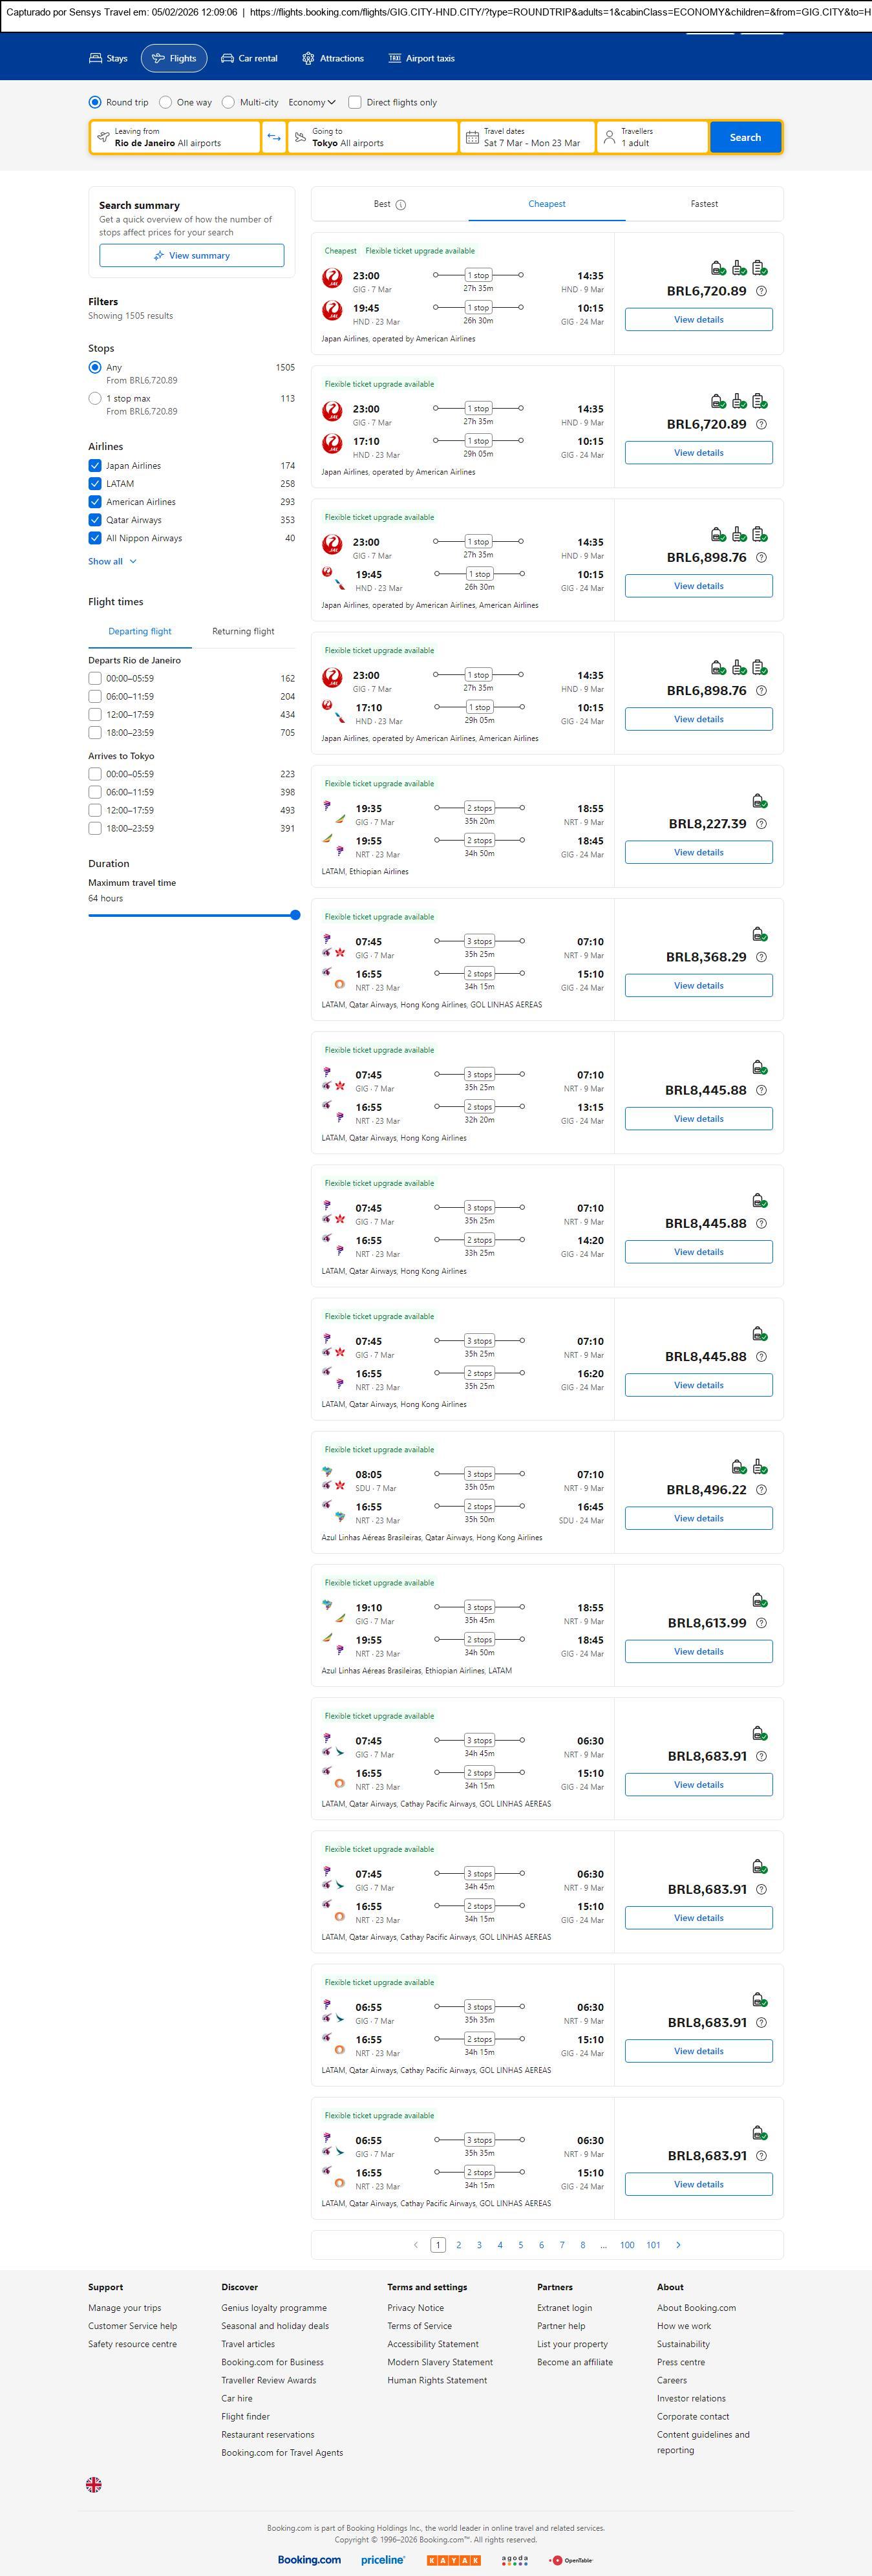Open the Travellers 1 adult selector
872x2576 pixels.
coord(652,137)
